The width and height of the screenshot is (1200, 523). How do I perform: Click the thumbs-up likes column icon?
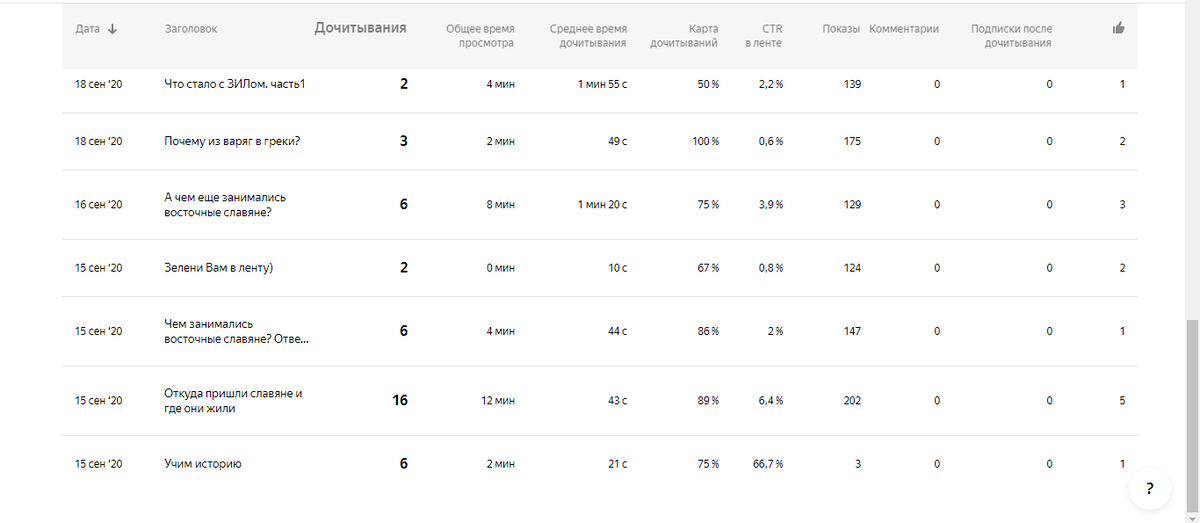click(x=1118, y=28)
